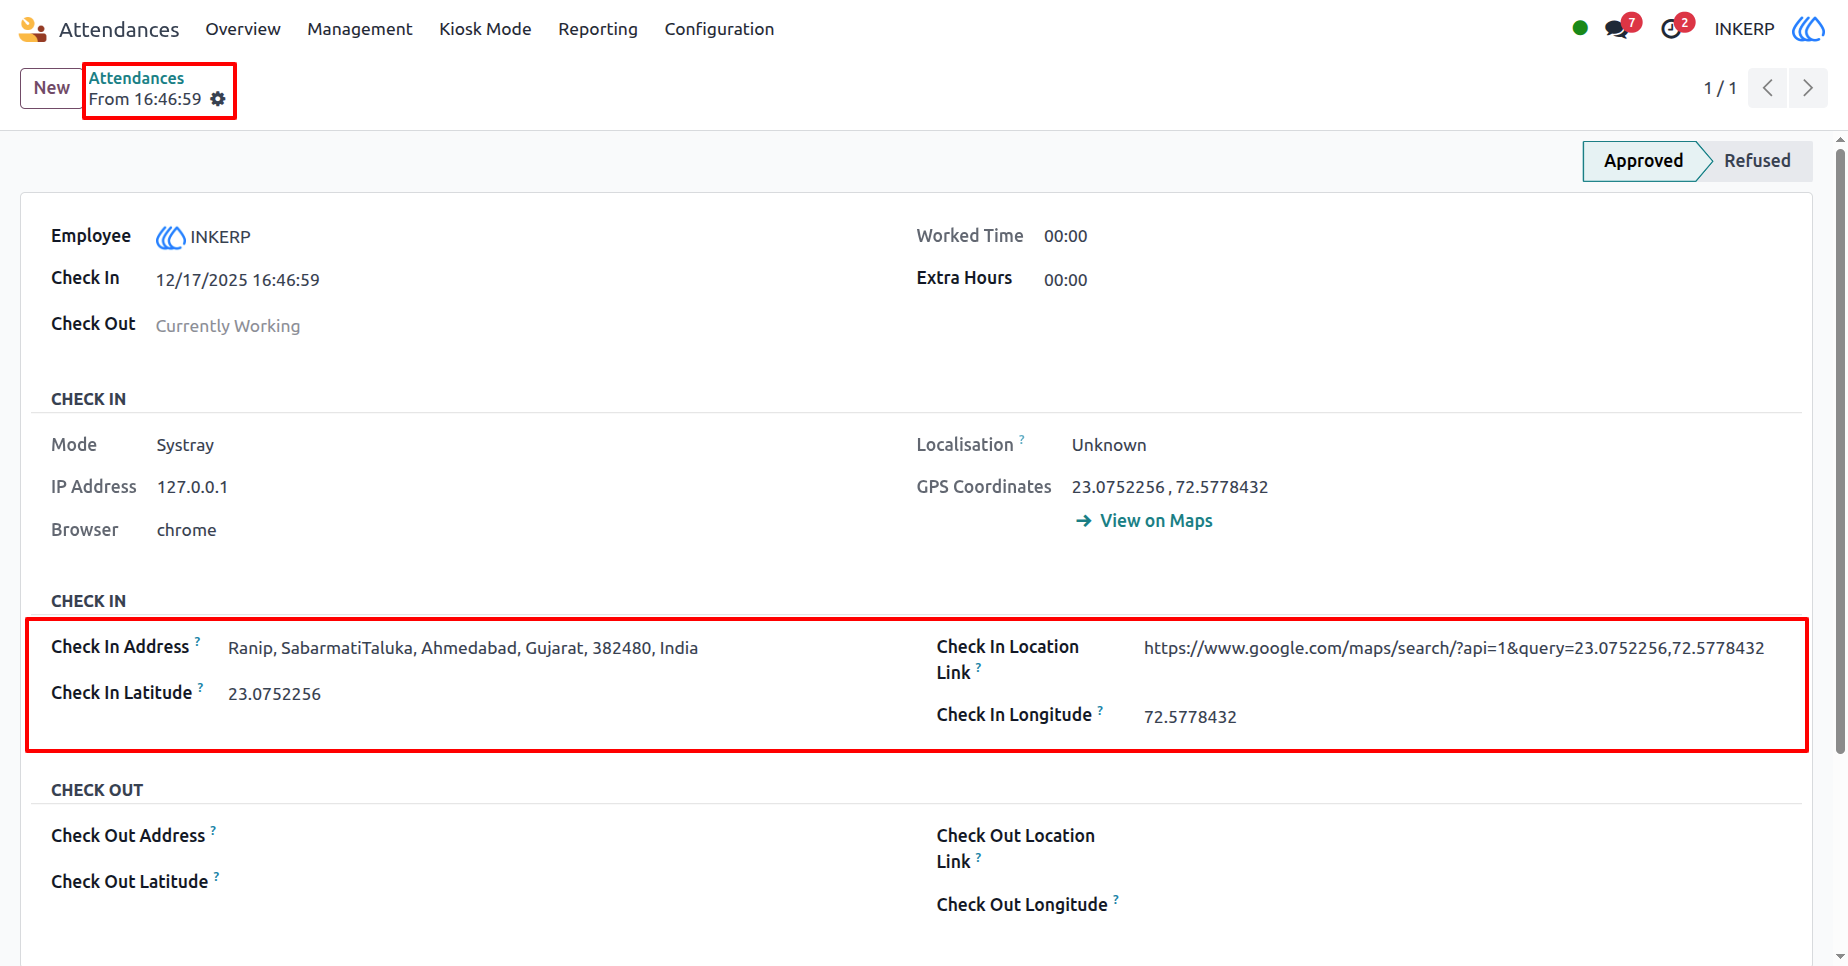Image resolution: width=1848 pixels, height=966 pixels.
Task: Click the Employee INKERP field
Action: pos(203,237)
